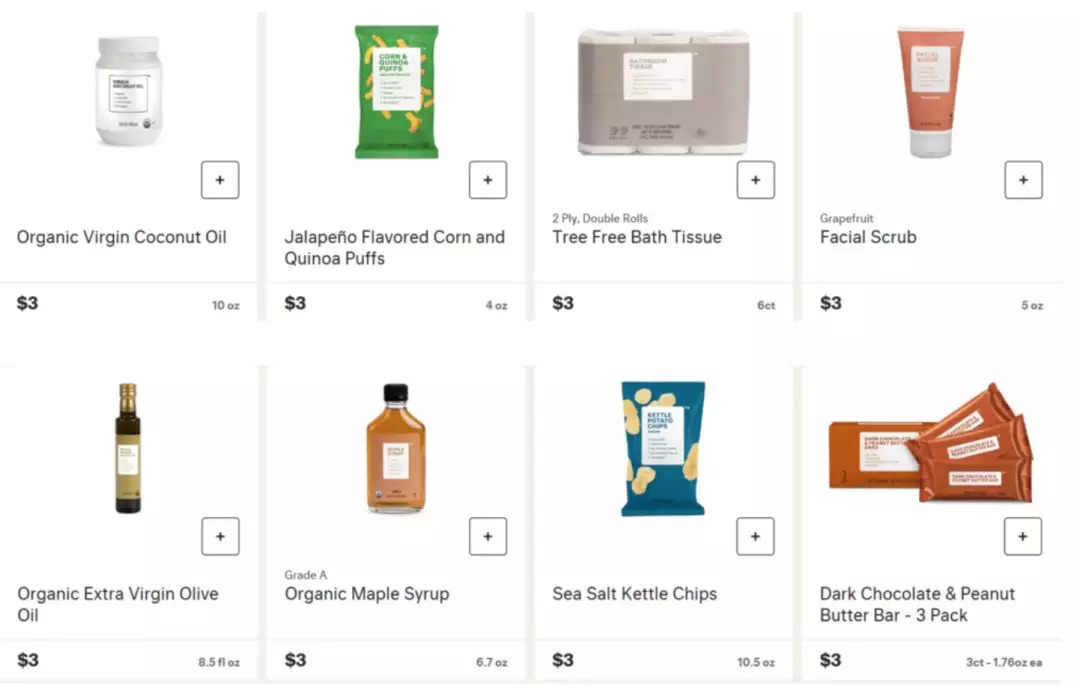
Task: Add Tree Free Bath Tissue to cart
Action: coord(755,180)
